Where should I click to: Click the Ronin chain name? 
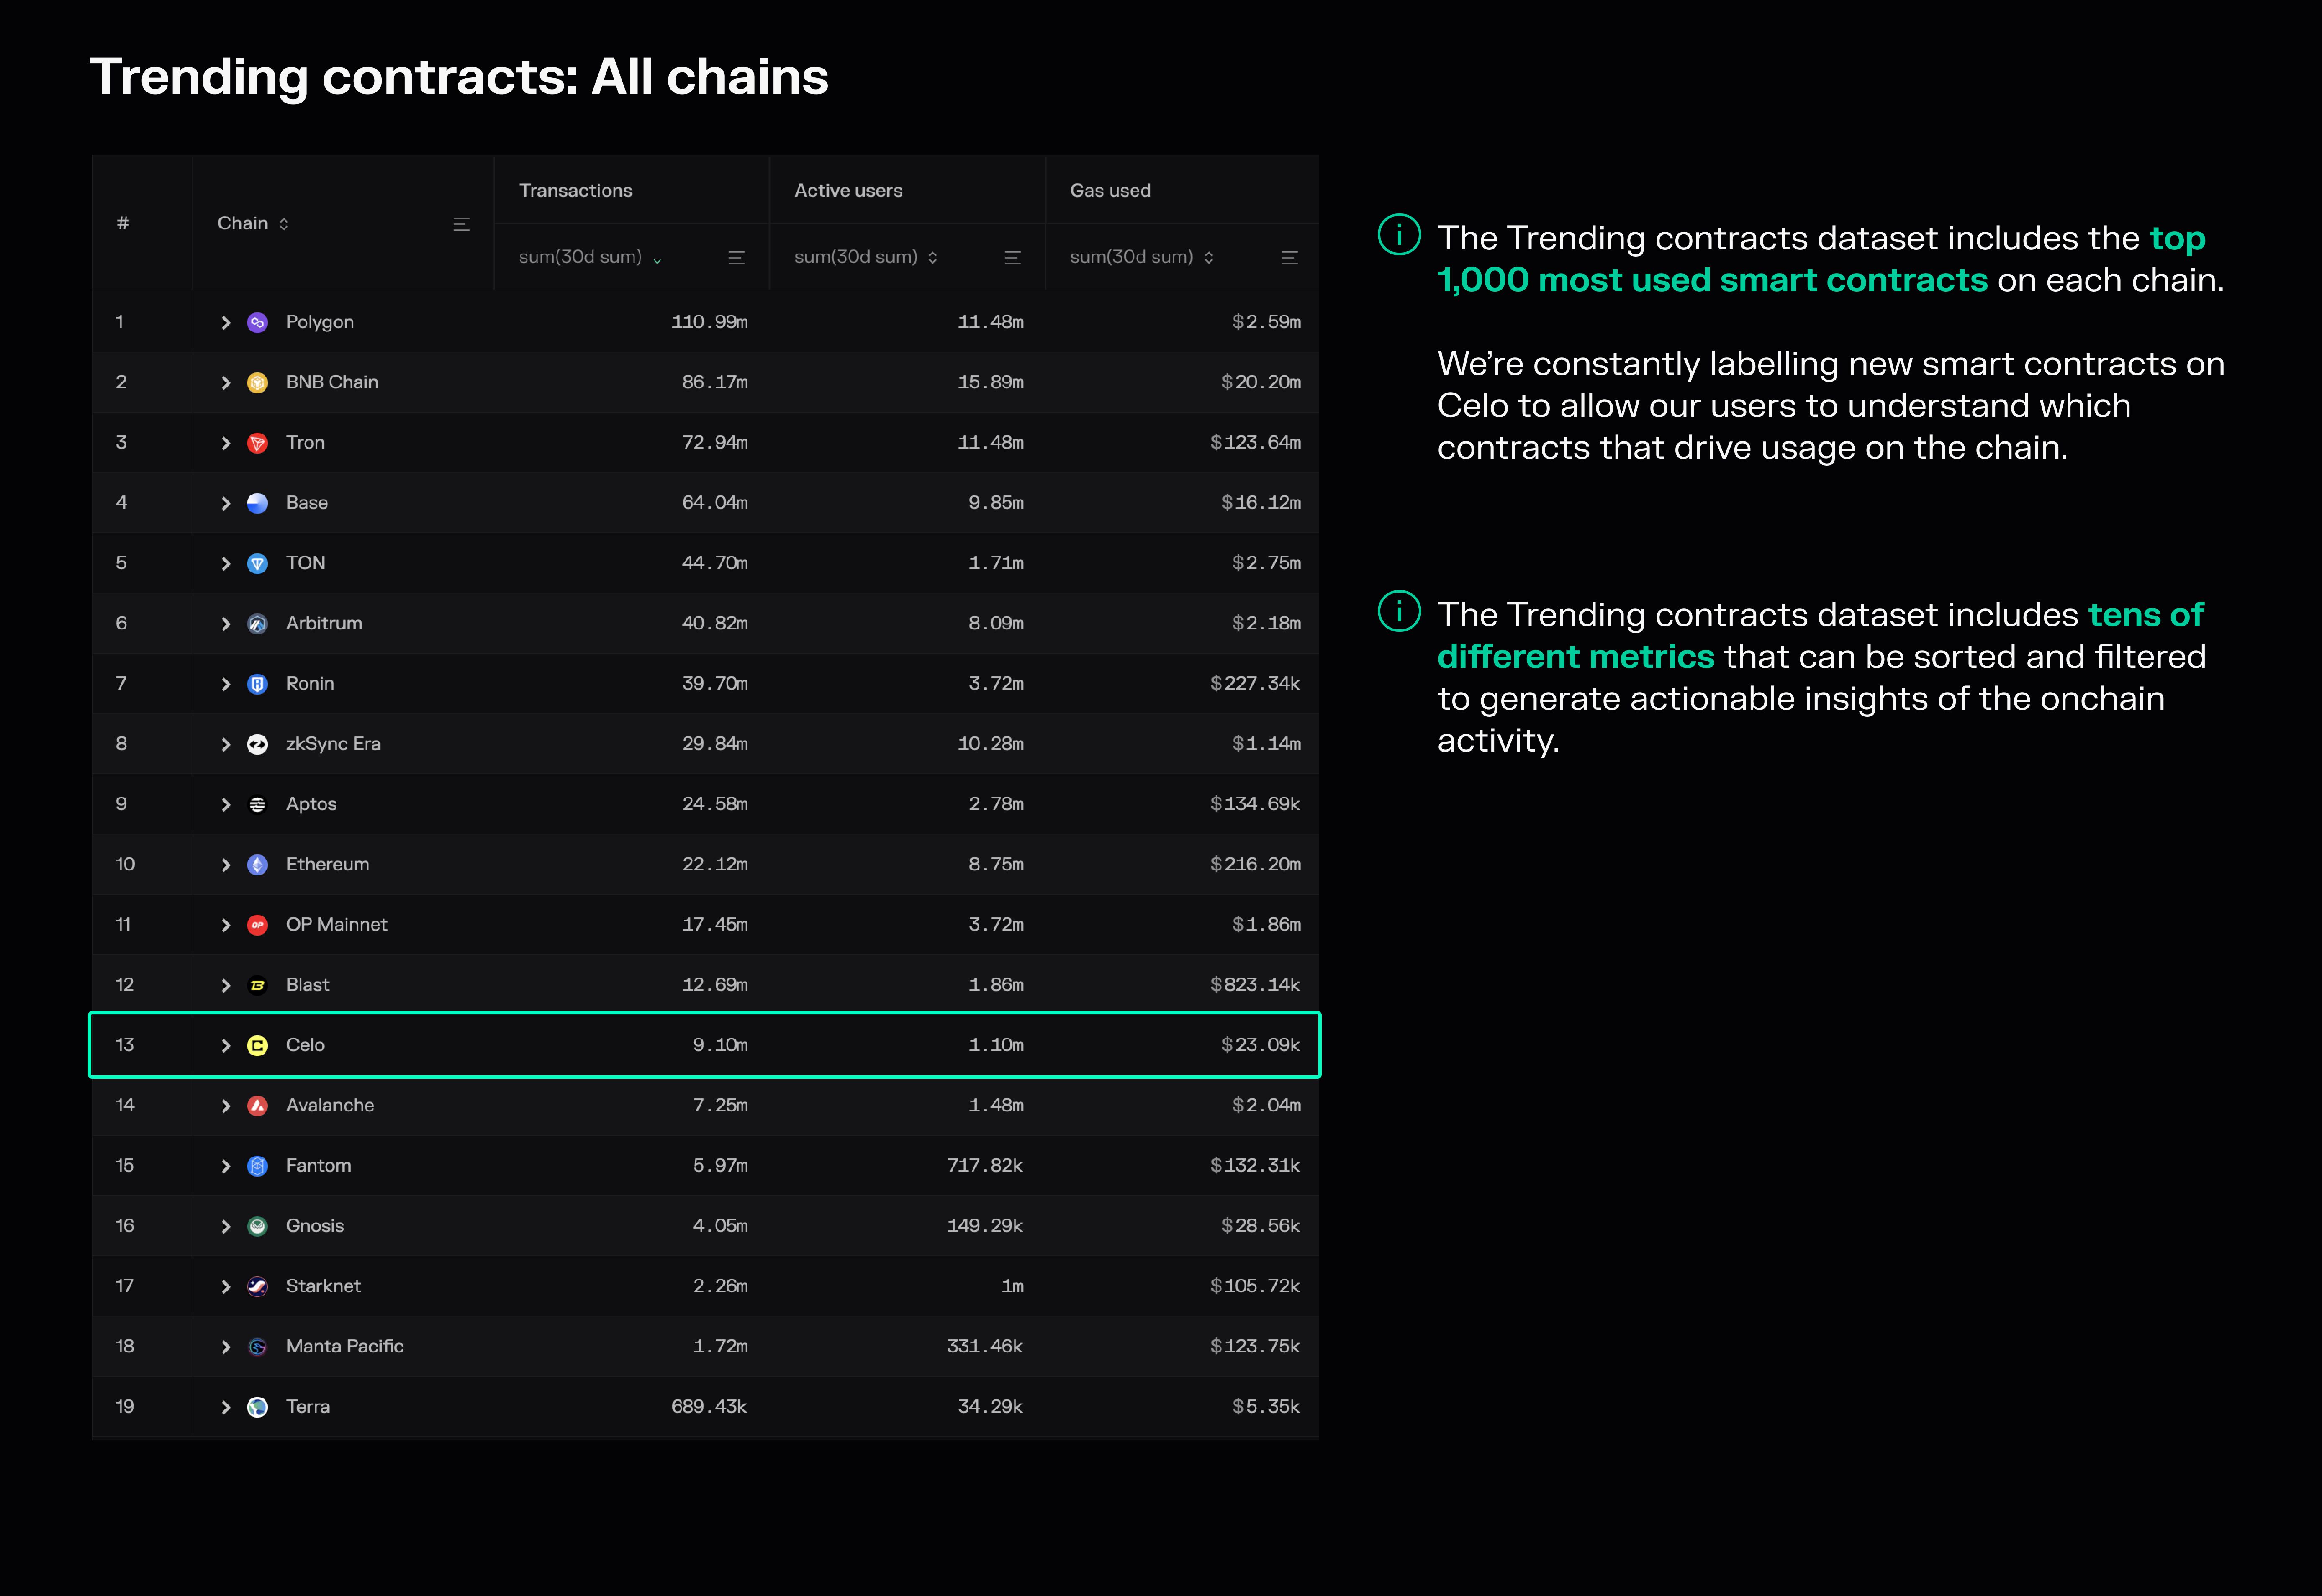point(311,683)
